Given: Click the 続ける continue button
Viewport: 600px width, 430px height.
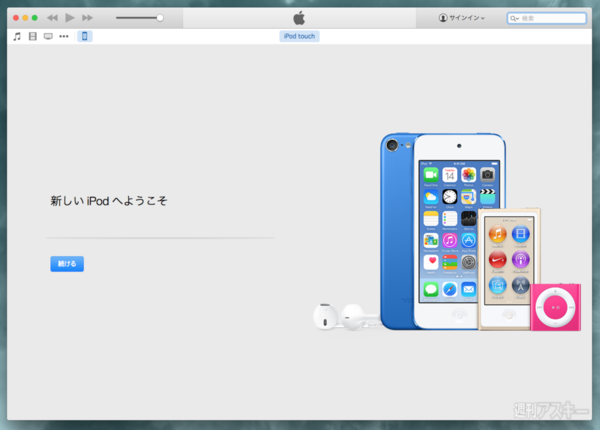Looking at the screenshot, I should (67, 264).
